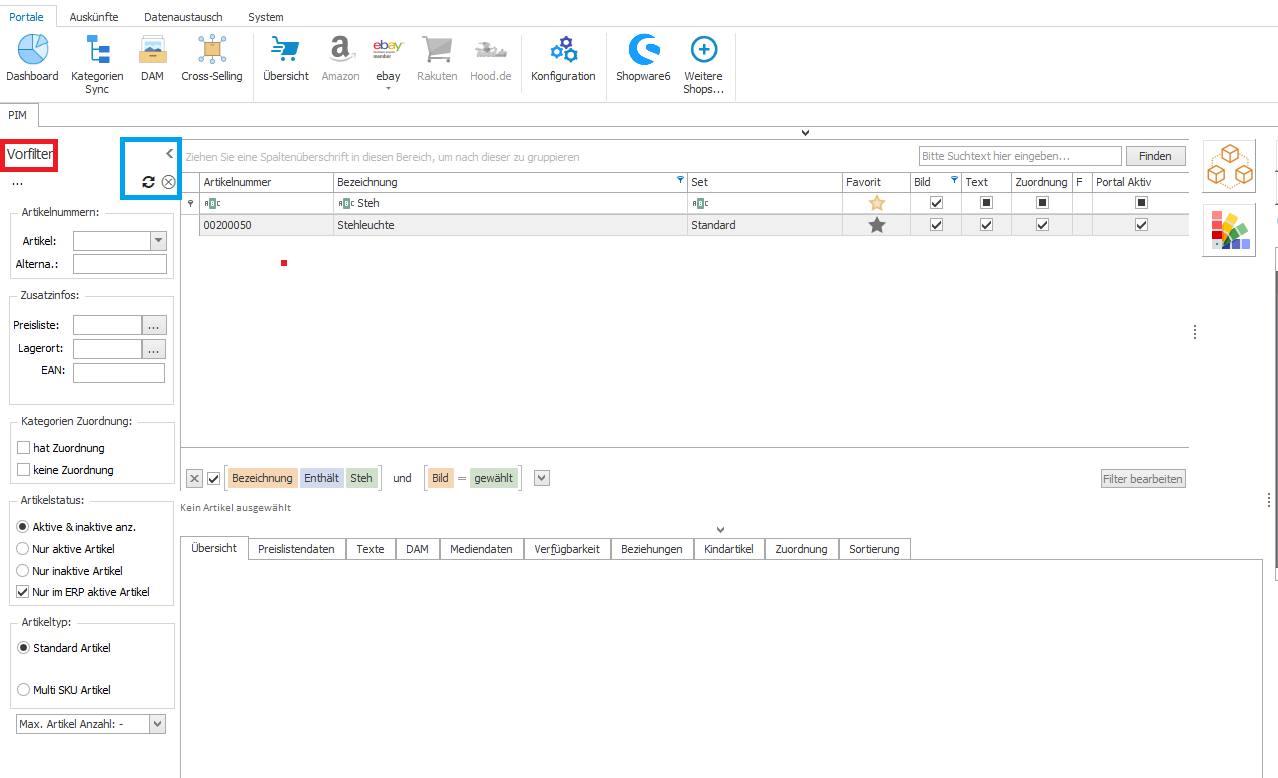
Task: Click the Weitere Shops plus icon
Action: click(703, 50)
